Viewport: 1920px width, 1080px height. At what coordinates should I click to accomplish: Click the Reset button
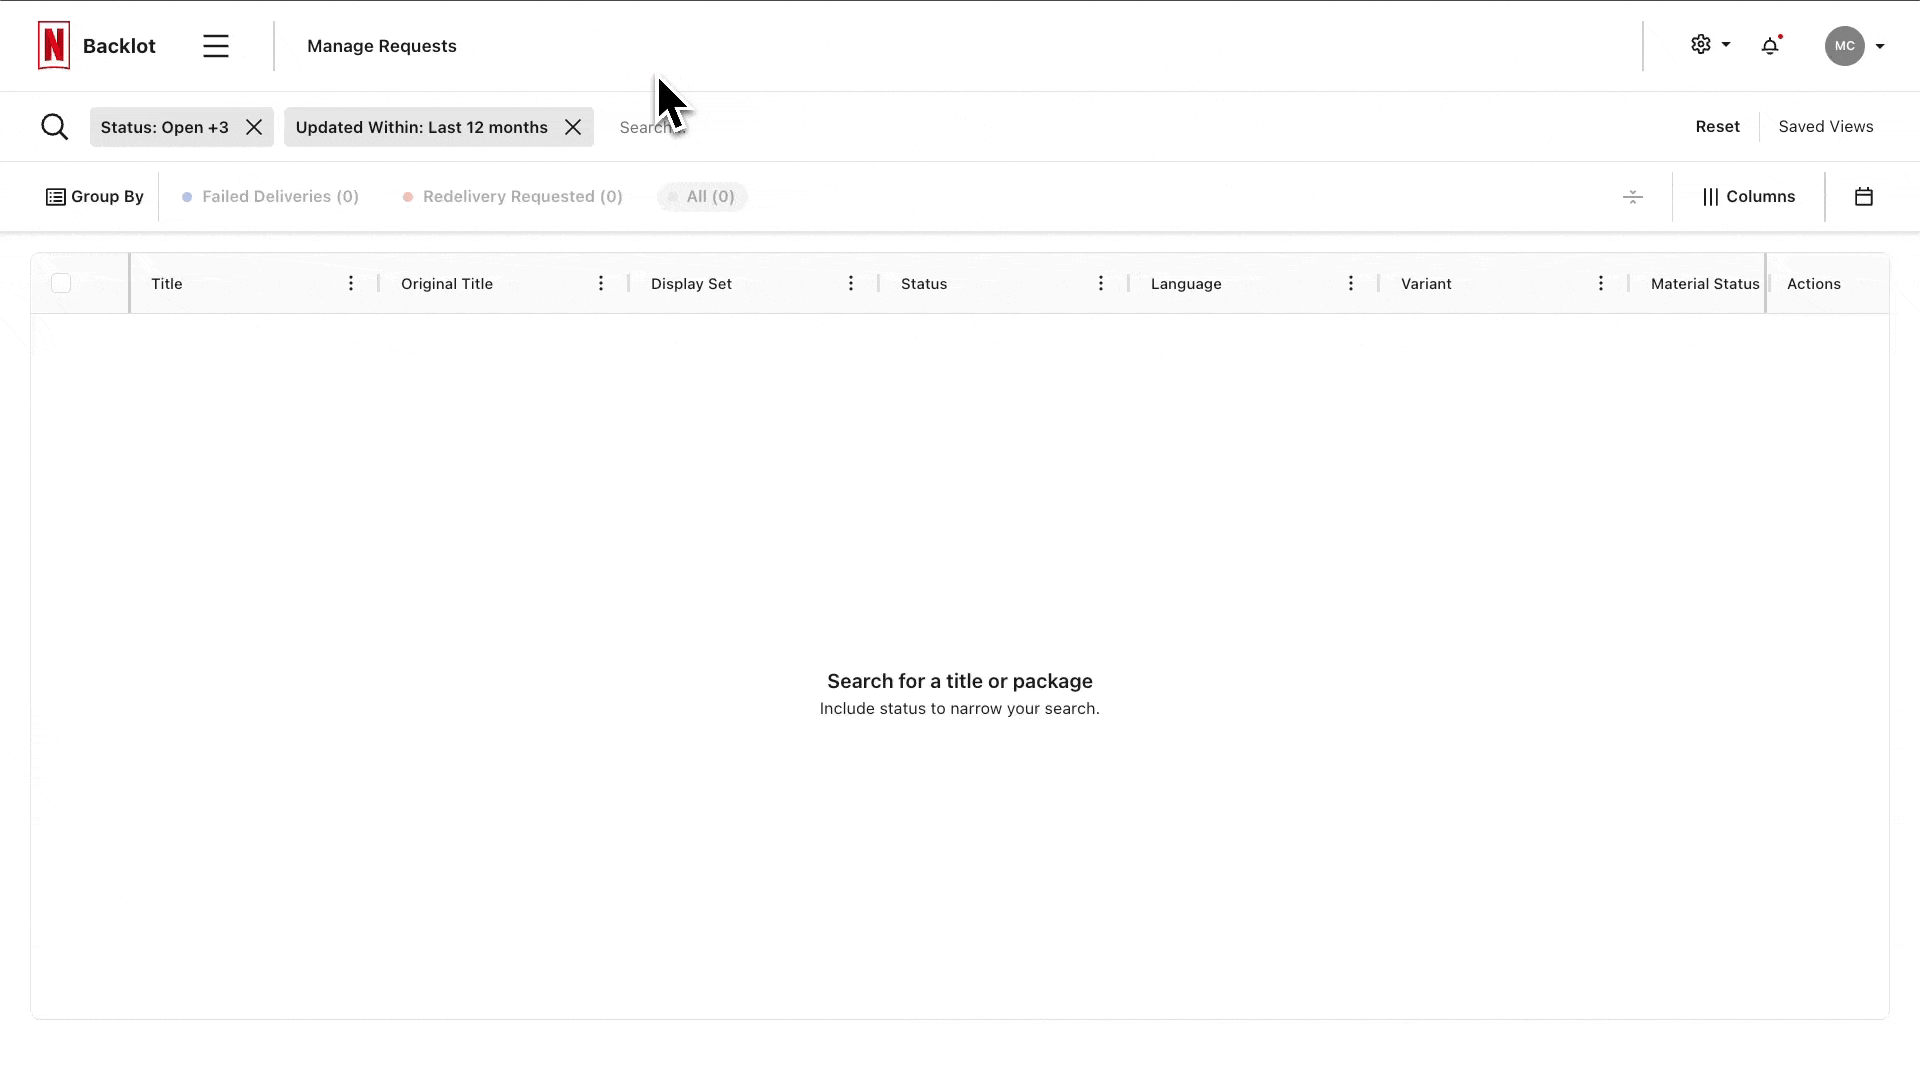pos(1717,126)
